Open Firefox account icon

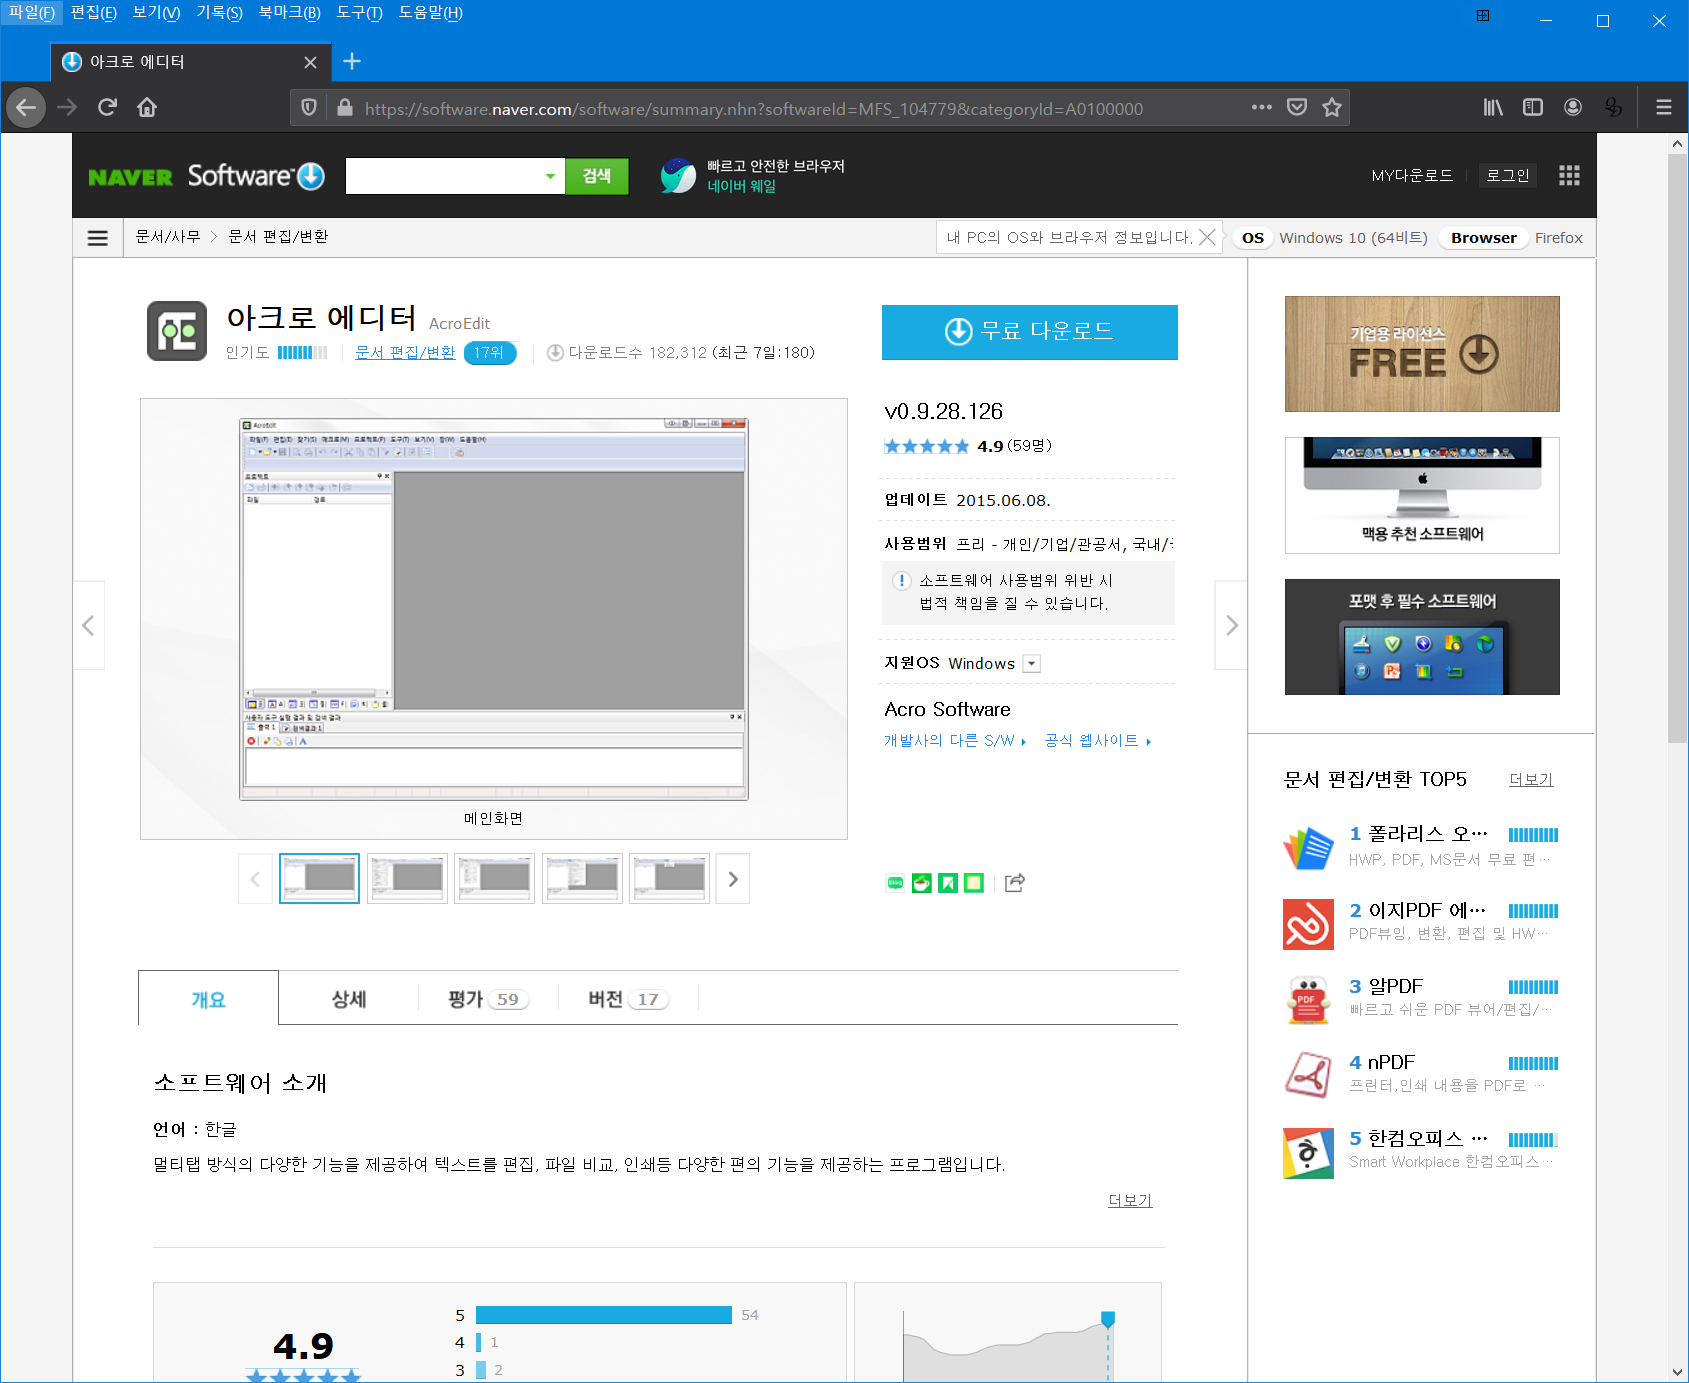[x=1573, y=107]
